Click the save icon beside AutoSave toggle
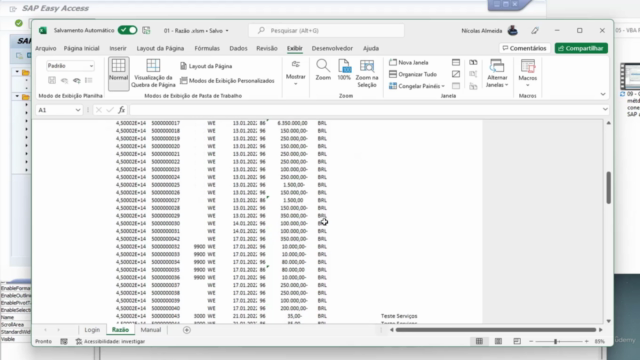This screenshot has height=360, width=640. pos(146,30)
